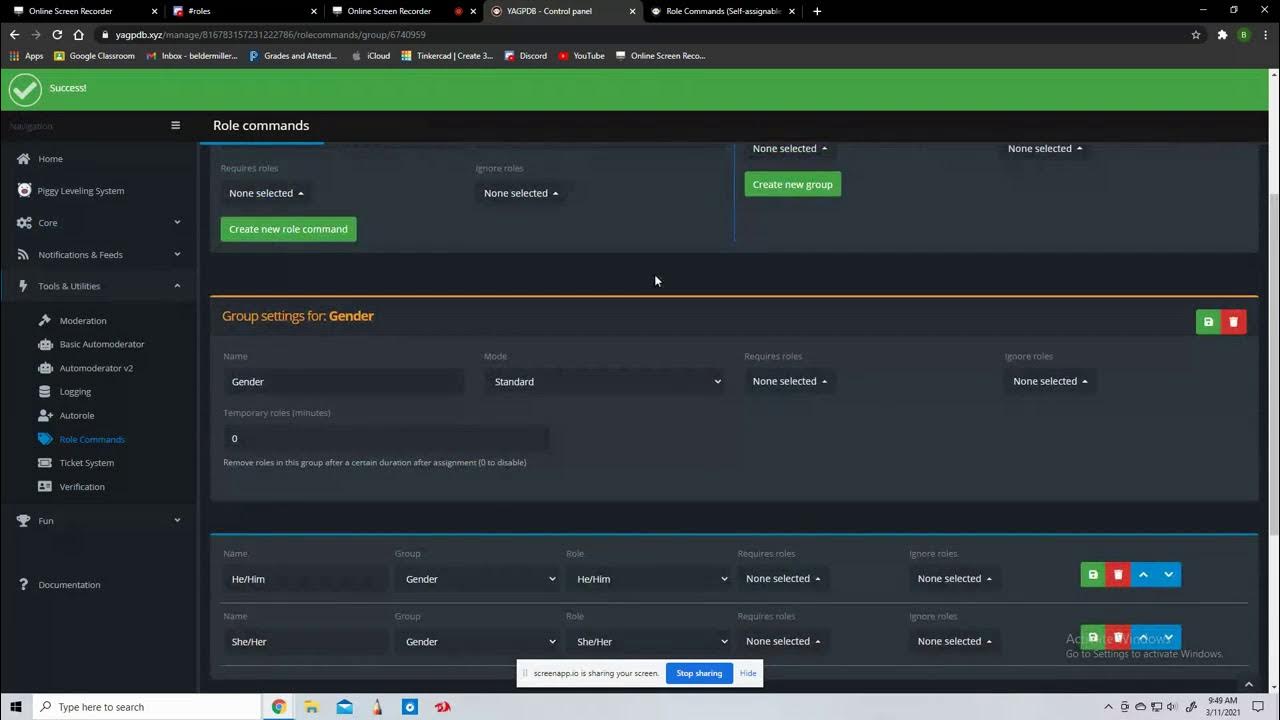Image resolution: width=1280 pixels, height=720 pixels.
Task: Open Discord bookmark
Action: click(x=526, y=56)
